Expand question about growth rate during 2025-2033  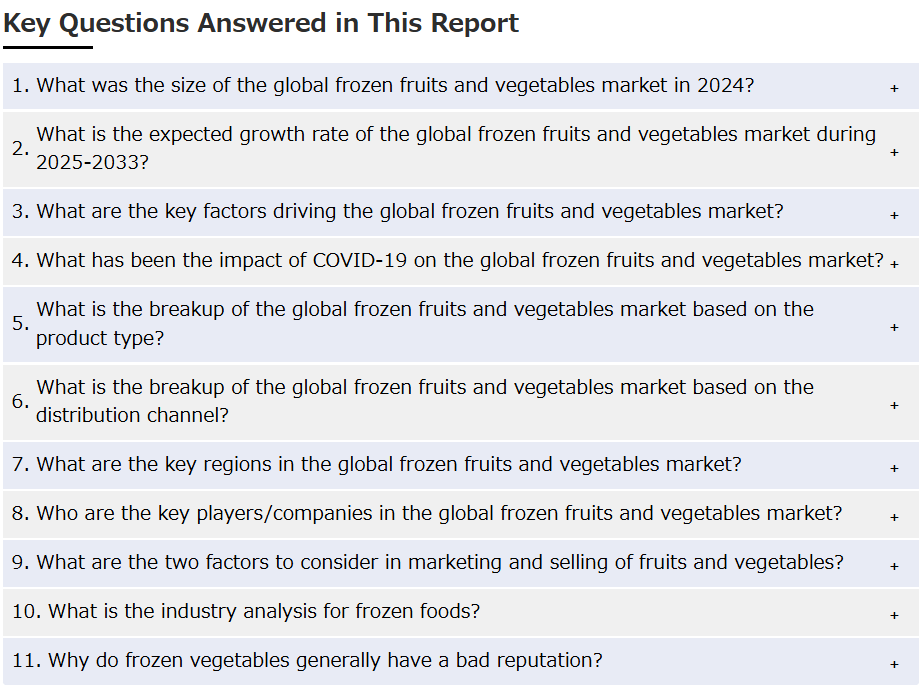coord(461,150)
